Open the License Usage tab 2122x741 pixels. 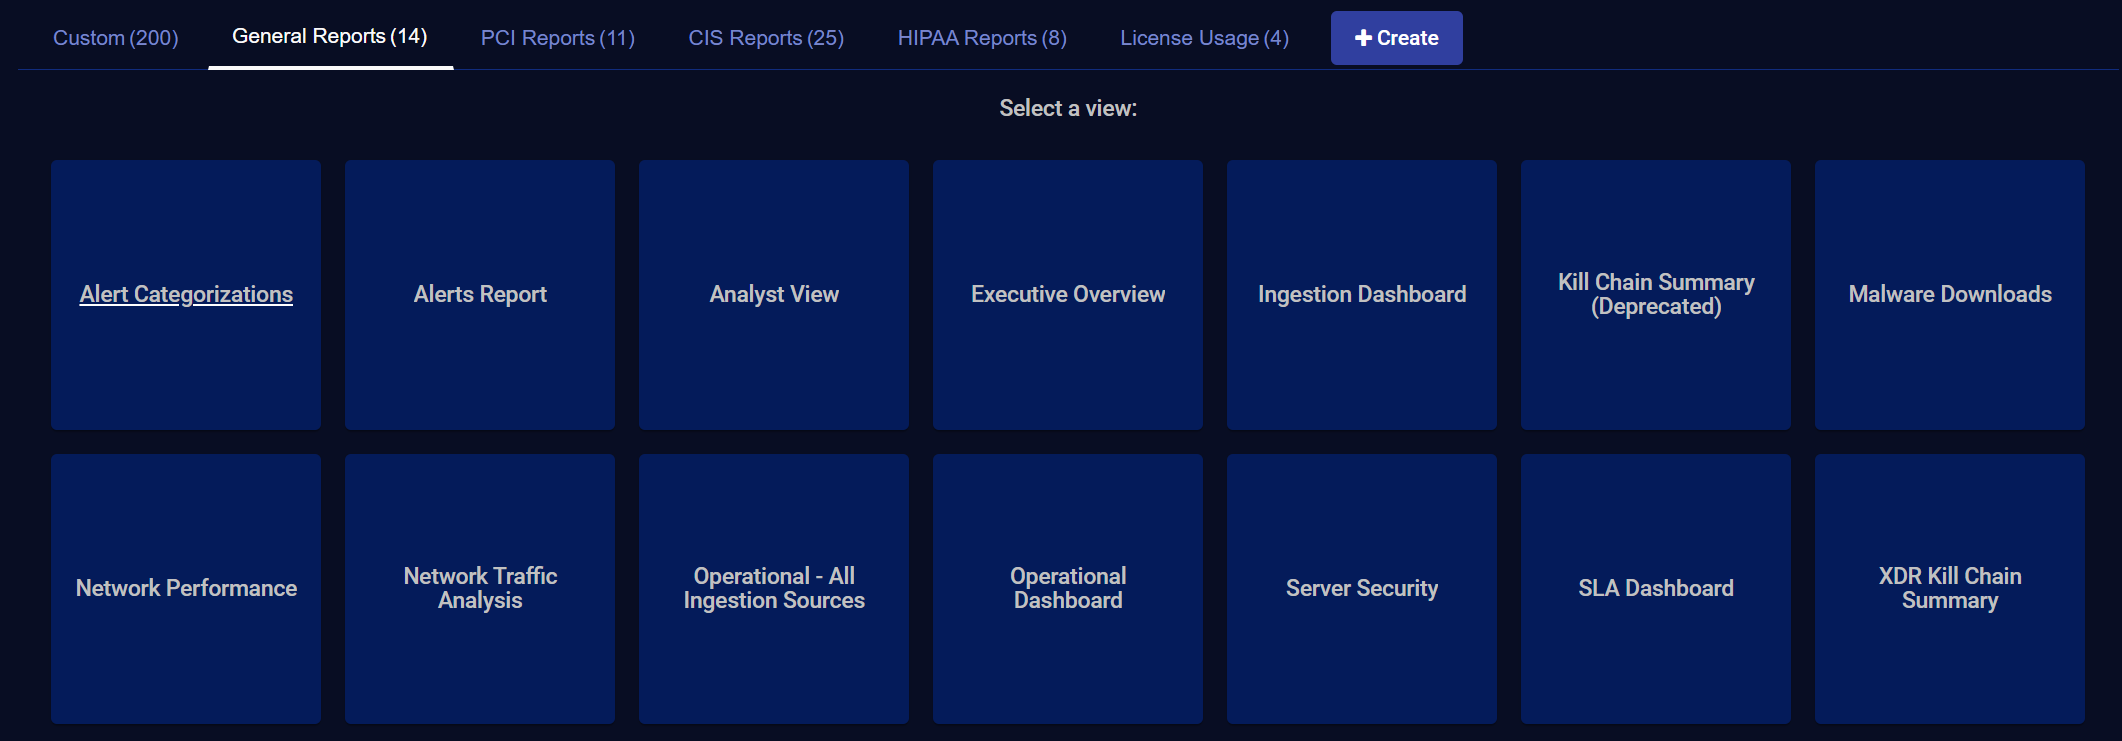click(x=1203, y=38)
